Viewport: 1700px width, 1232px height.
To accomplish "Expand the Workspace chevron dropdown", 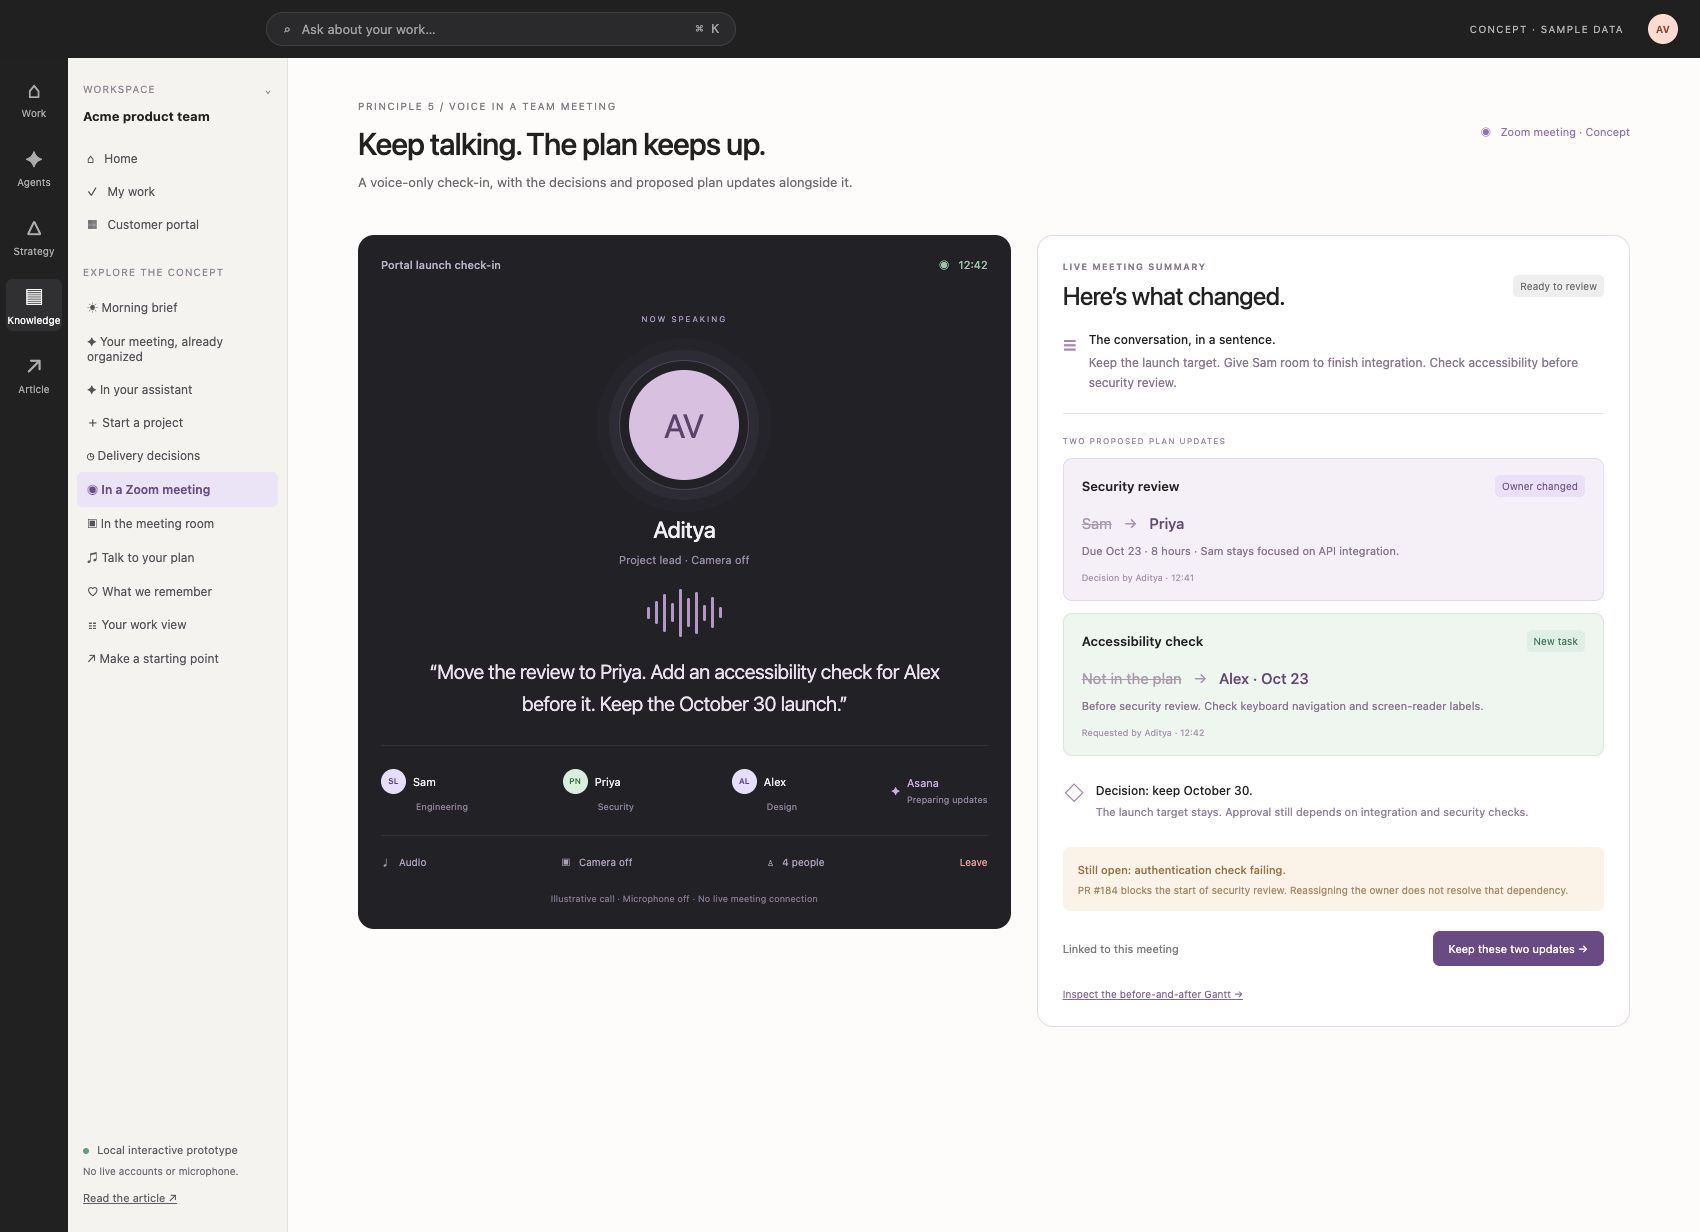I will (268, 92).
